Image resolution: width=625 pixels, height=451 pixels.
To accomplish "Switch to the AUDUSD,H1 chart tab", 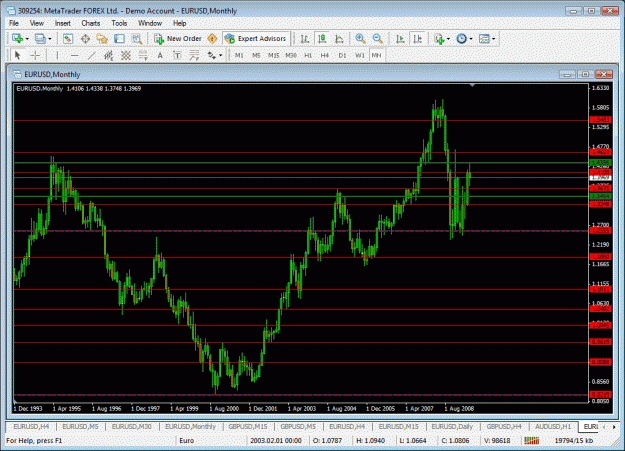I will [553, 426].
